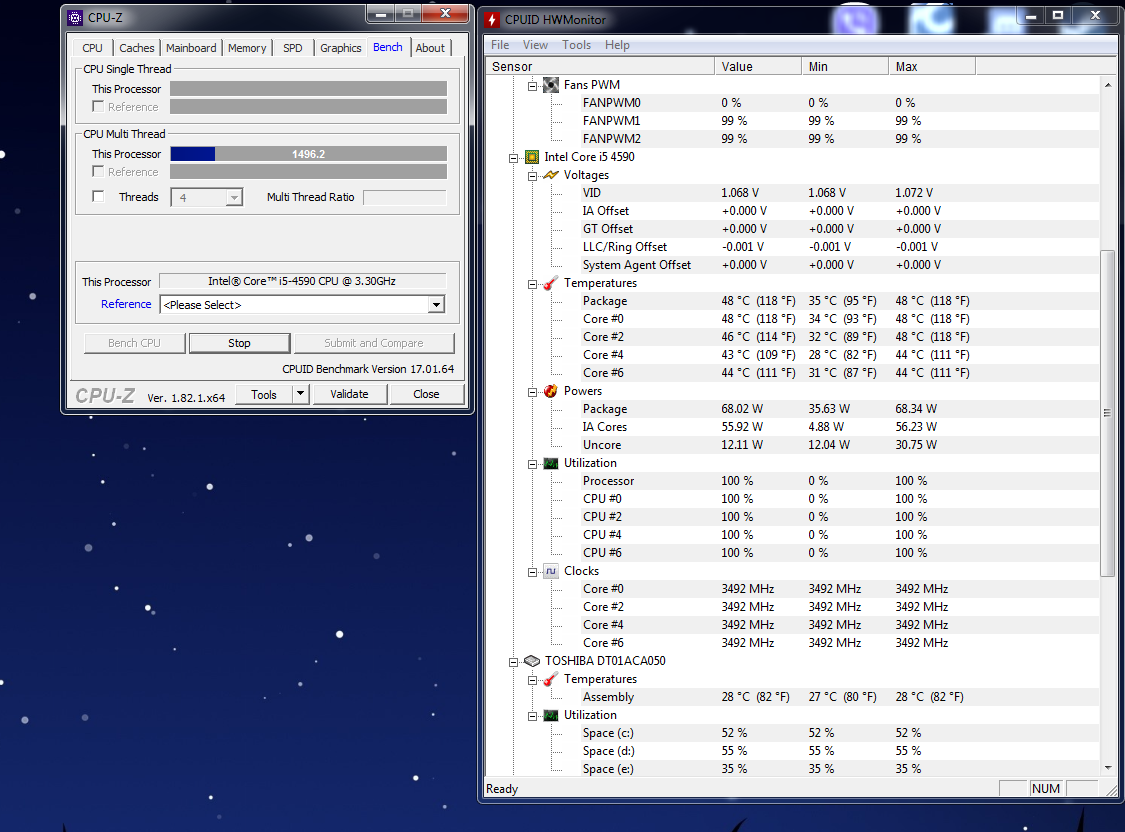Collapse the TOSHIBA Temperatures node
This screenshot has height=832, width=1125.
point(532,680)
